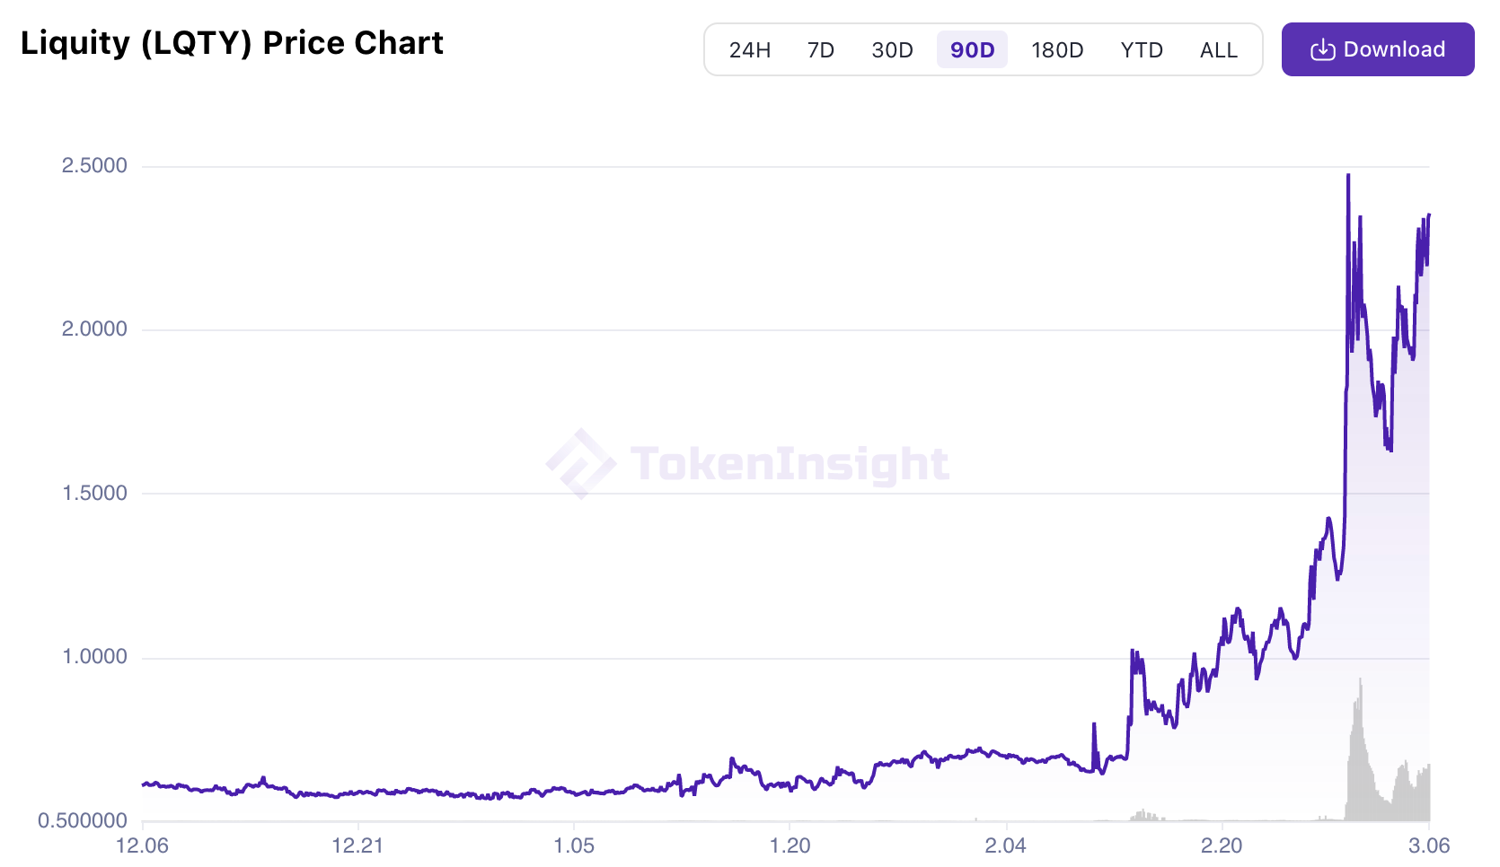Select the YTD time range

1141,50
